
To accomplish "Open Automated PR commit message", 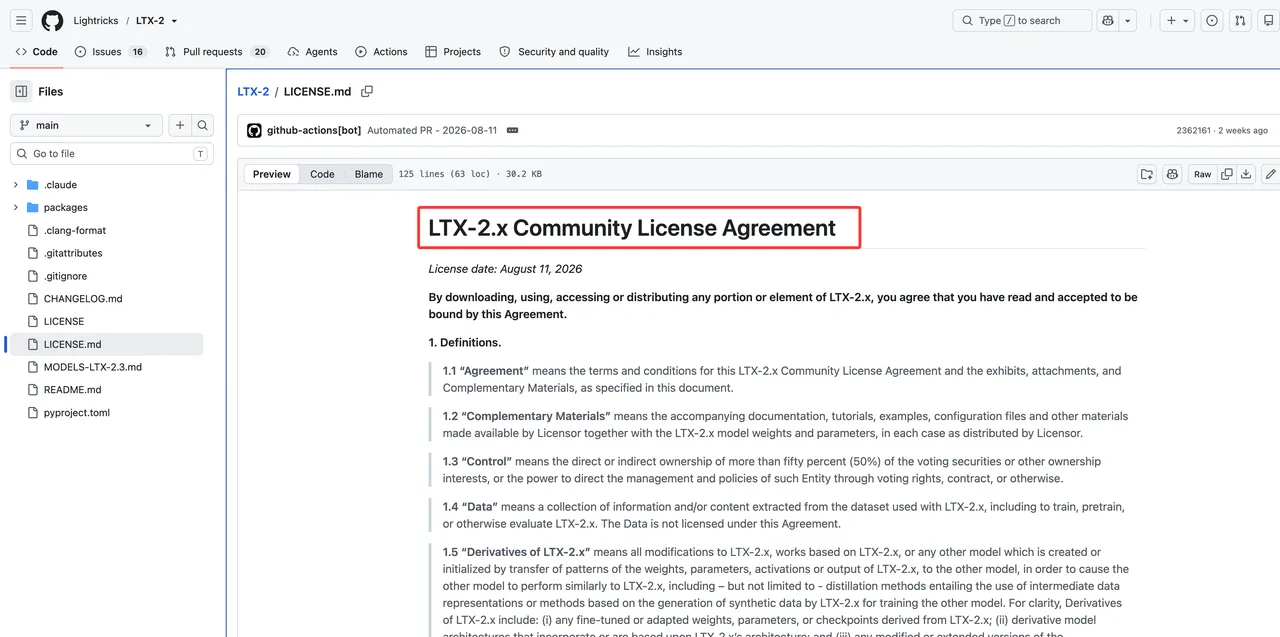I will tap(432, 131).
